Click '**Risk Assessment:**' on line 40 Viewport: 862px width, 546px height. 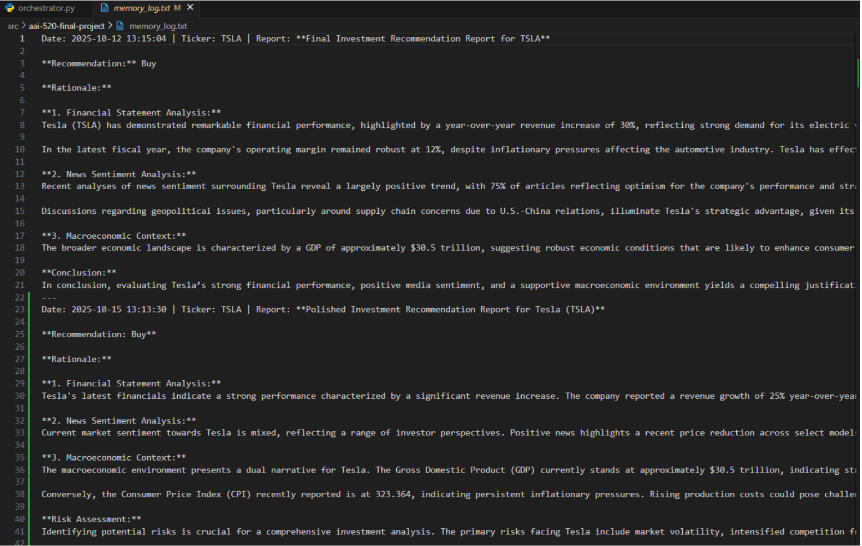tap(91, 519)
